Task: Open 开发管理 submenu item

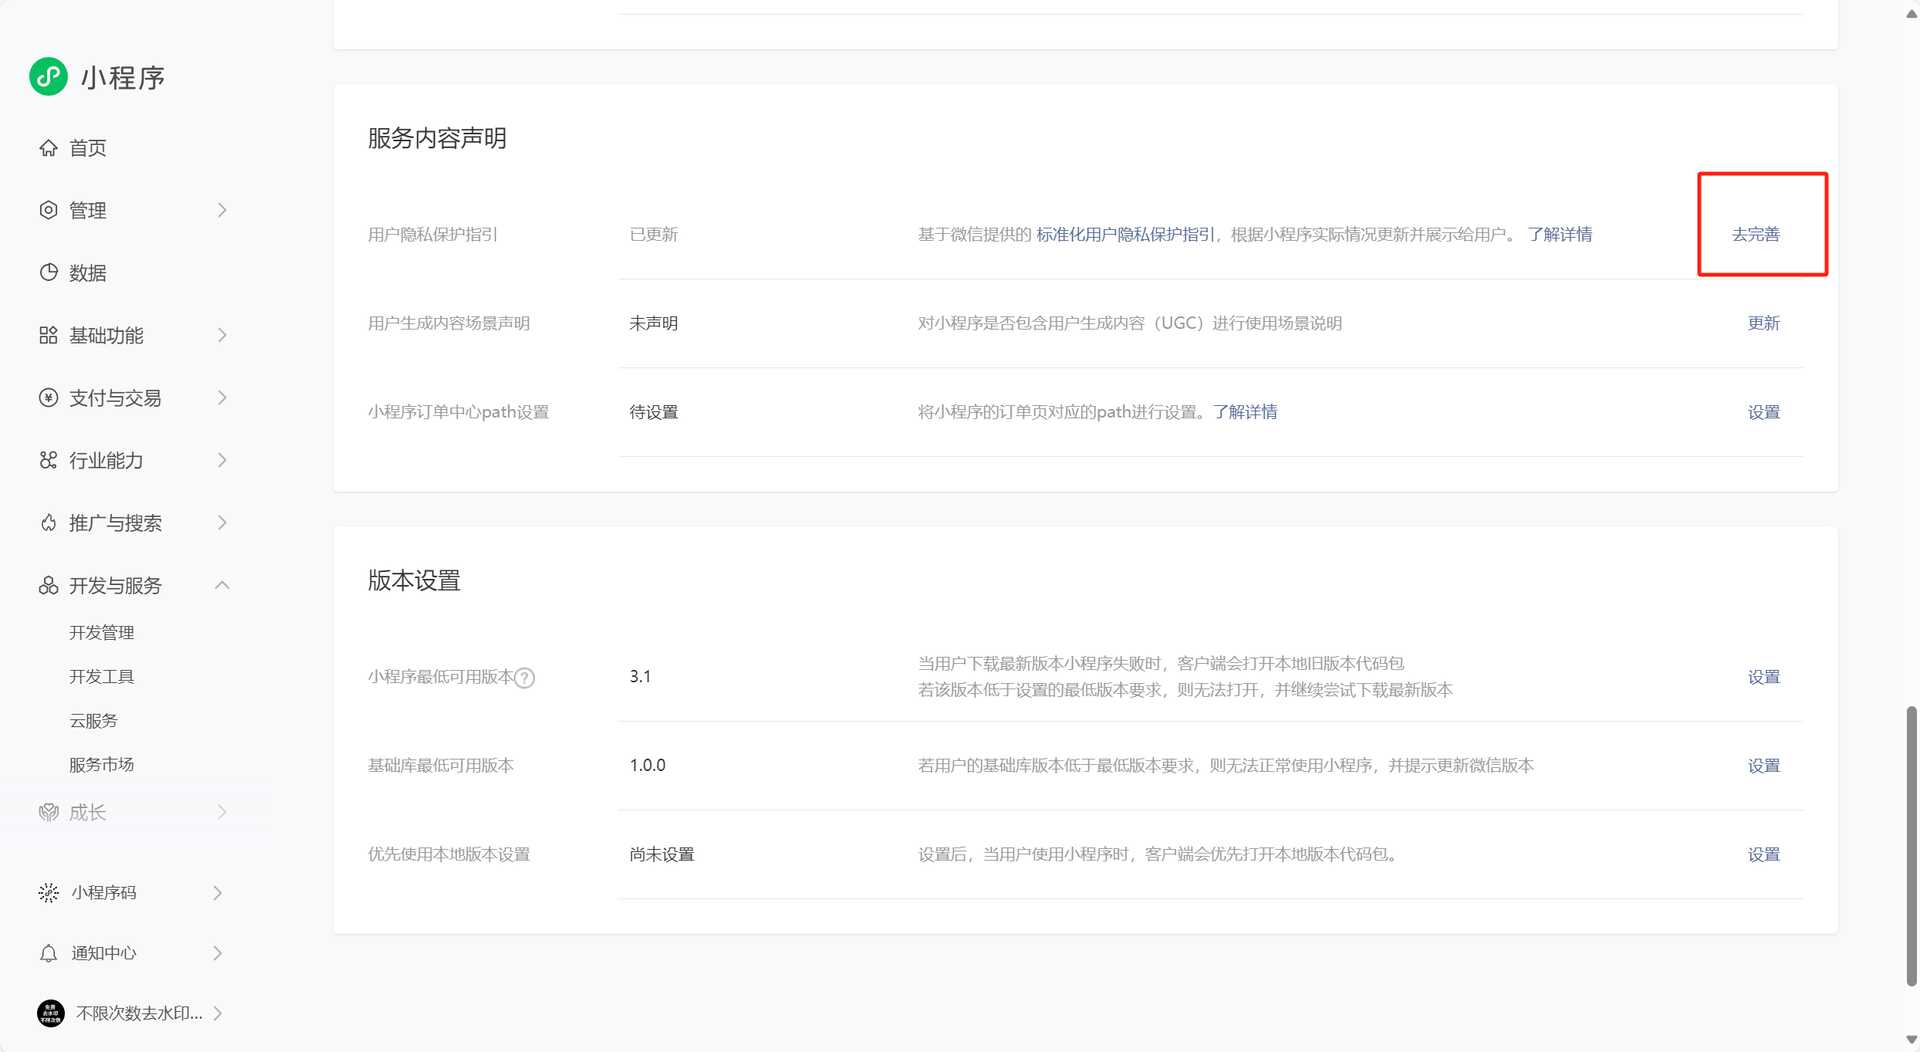Action: tap(101, 633)
